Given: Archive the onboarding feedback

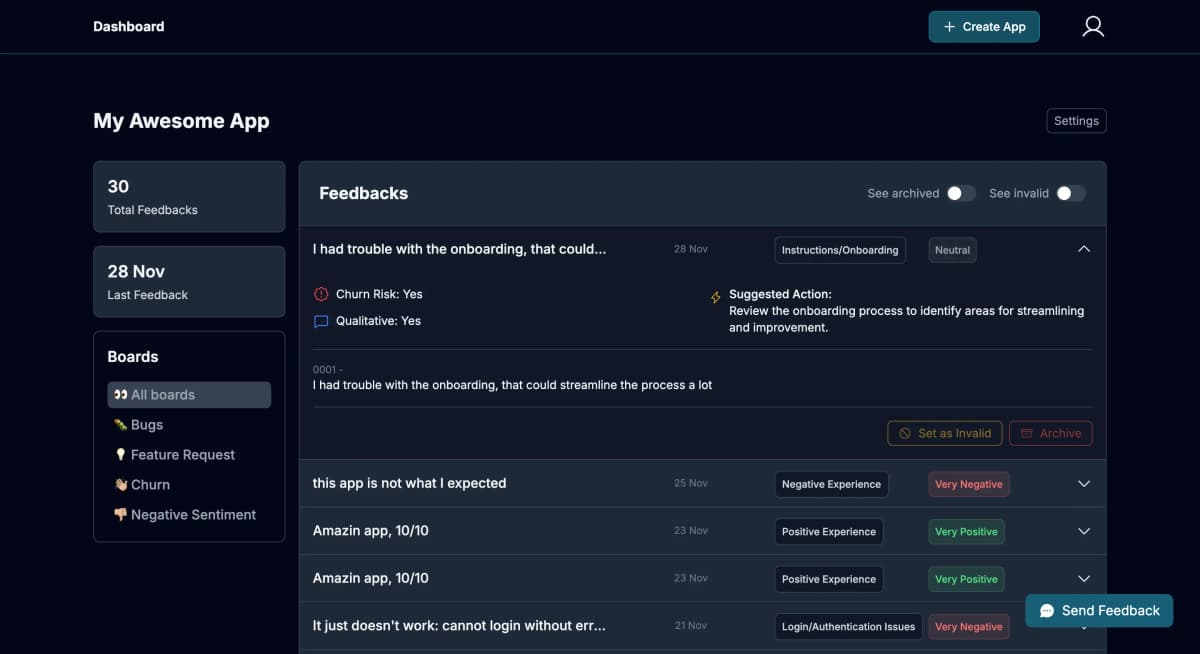Looking at the screenshot, I should [1050, 433].
